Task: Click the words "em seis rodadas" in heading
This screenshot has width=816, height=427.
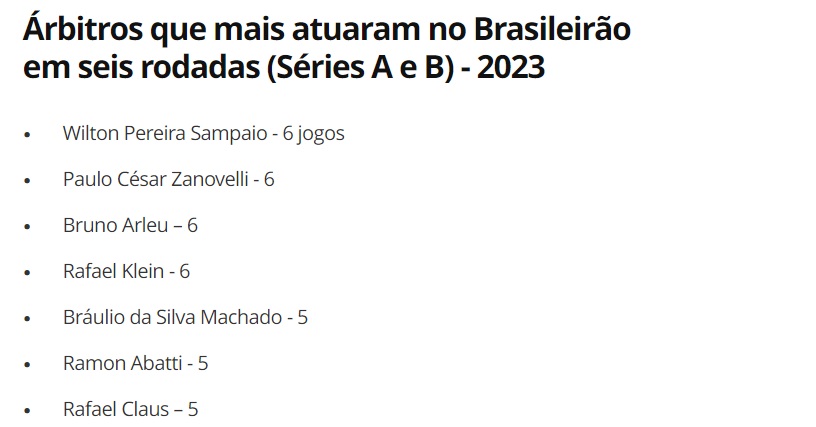Action: tap(142, 68)
